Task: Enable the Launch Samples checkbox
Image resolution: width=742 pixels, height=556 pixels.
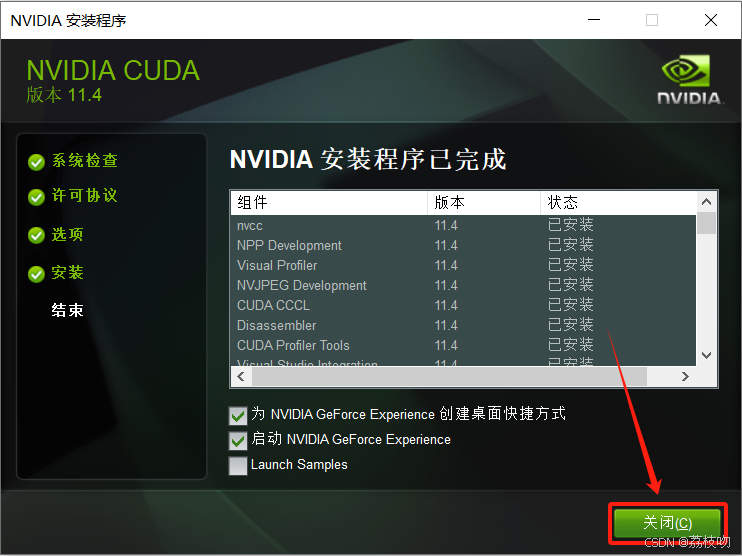Action: point(238,466)
